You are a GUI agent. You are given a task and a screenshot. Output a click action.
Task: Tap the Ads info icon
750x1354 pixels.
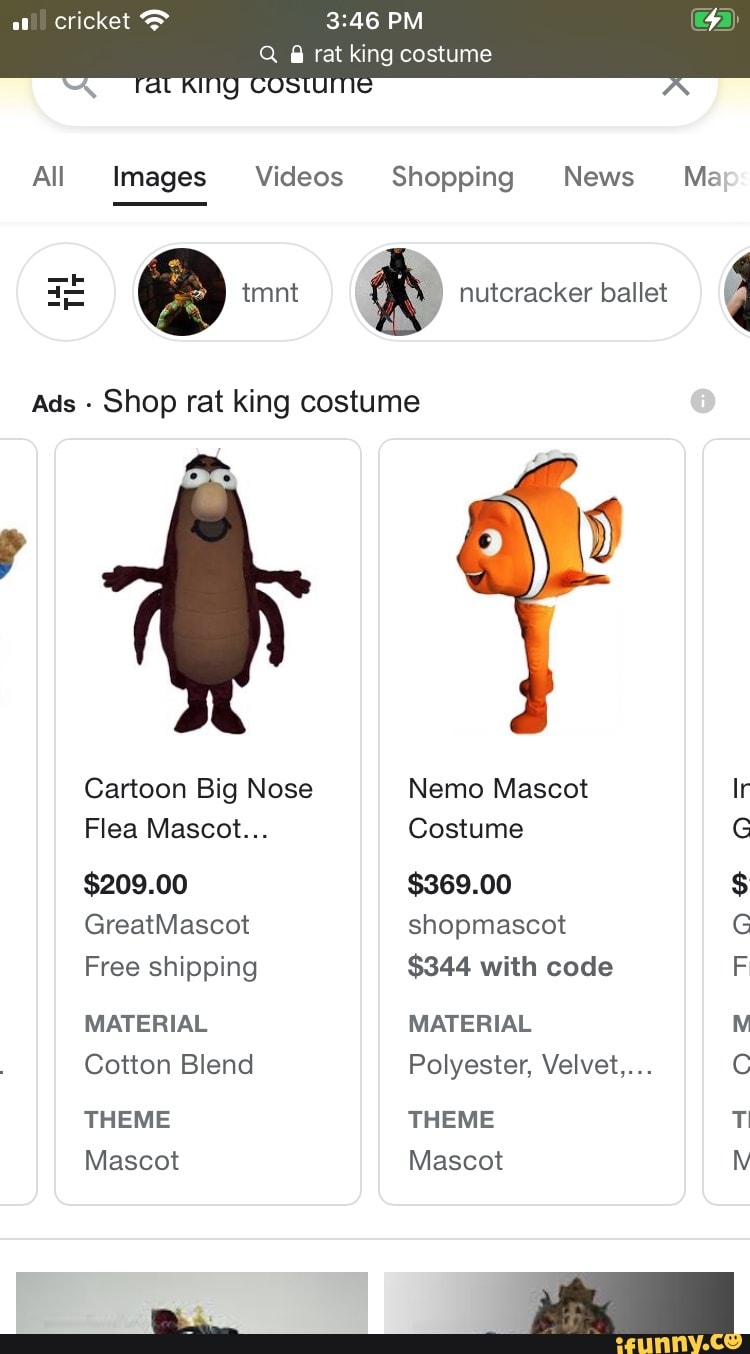[703, 401]
